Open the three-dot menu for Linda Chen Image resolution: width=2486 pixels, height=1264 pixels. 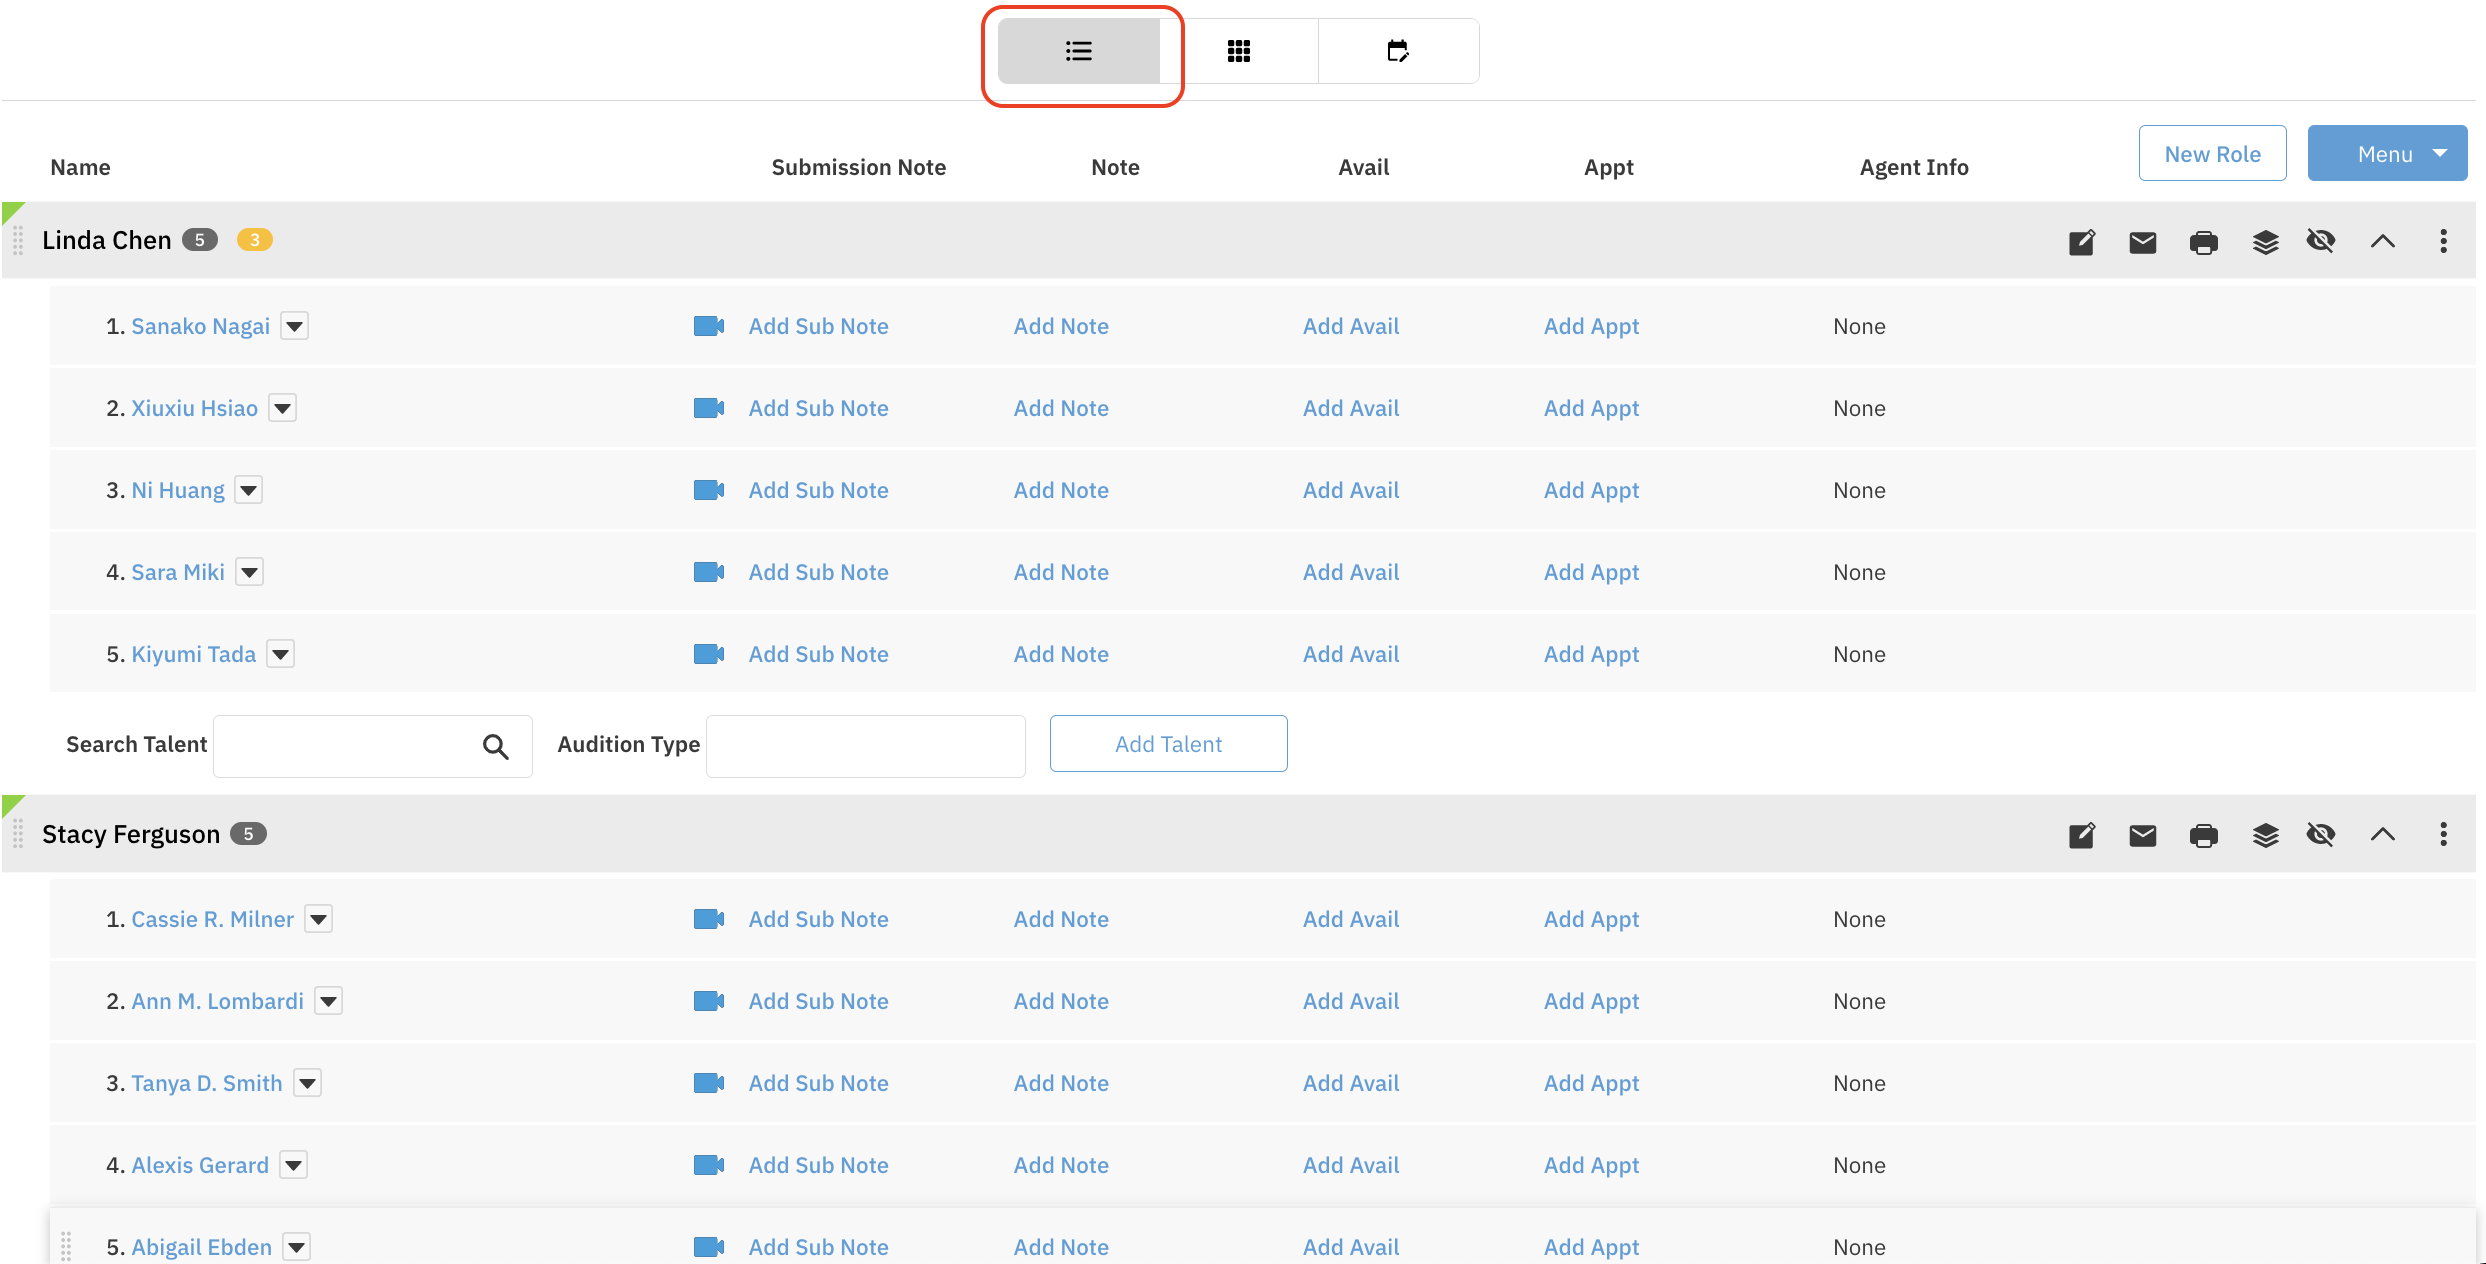pos(2443,241)
